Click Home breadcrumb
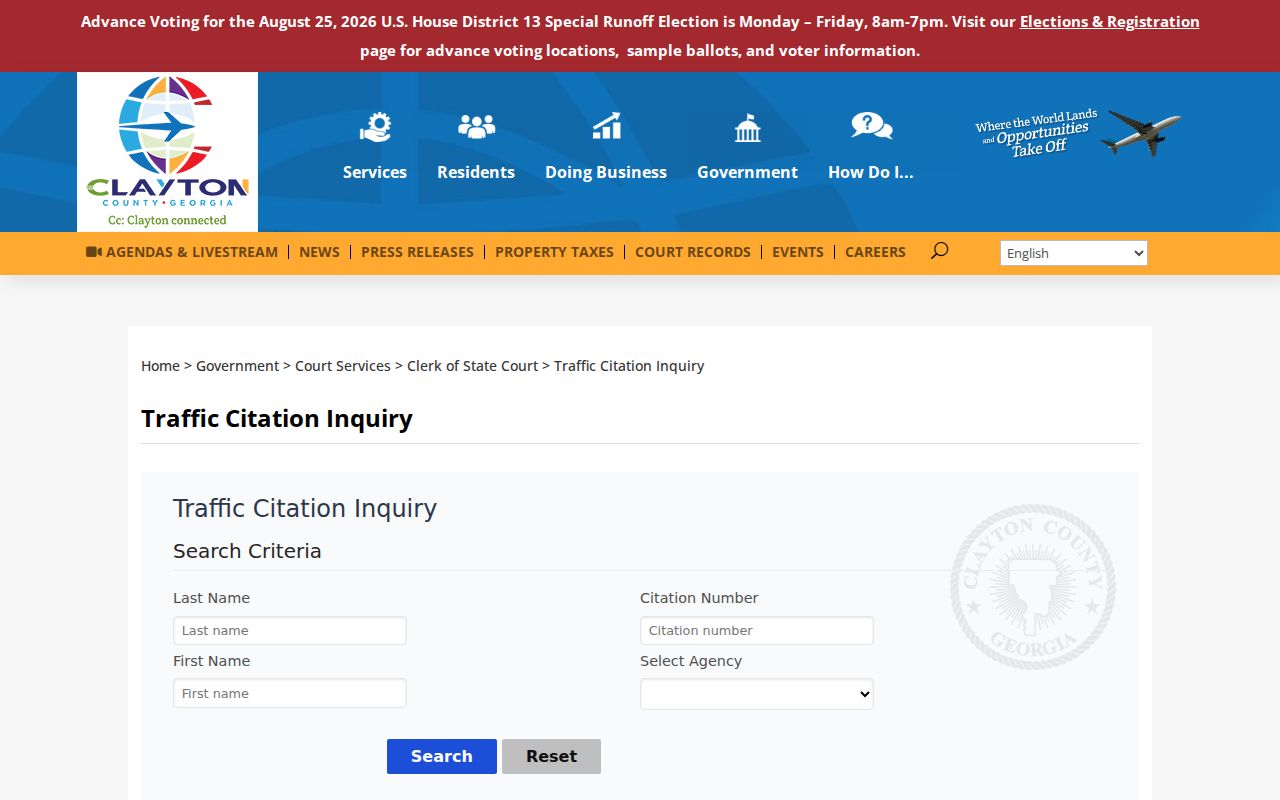Screen dimensions: 1280x800 [160, 366]
